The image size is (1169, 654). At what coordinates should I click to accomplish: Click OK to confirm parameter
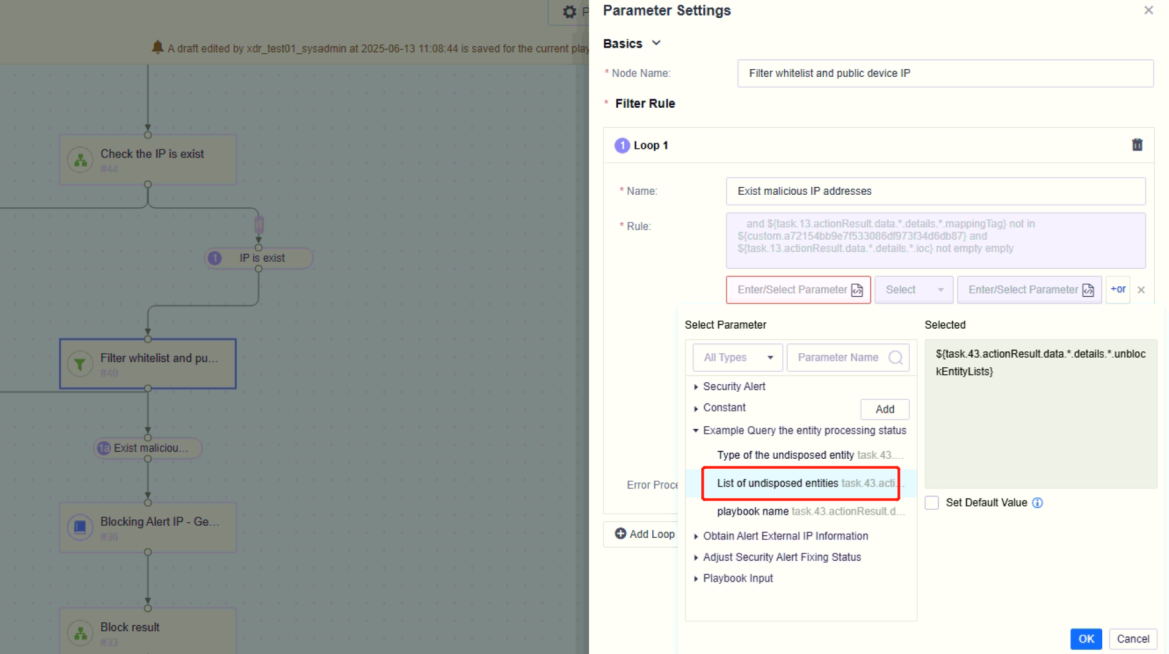[x=1086, y=639]
